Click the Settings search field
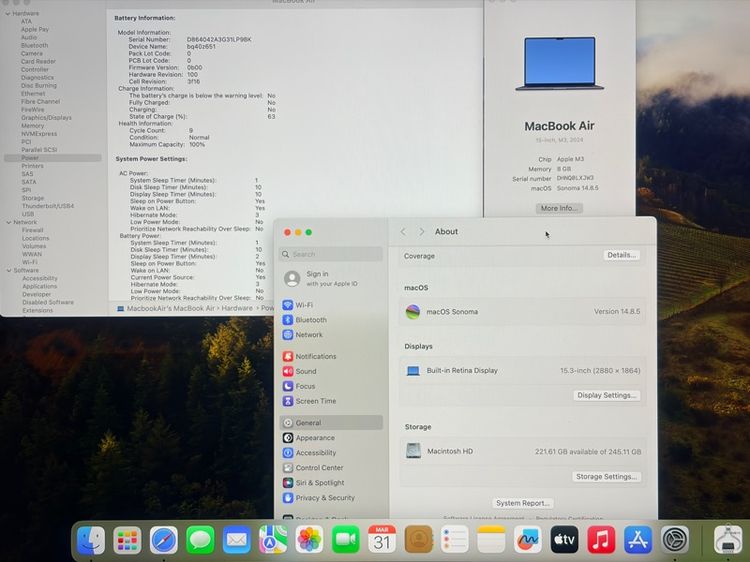The image size is (750, 562). pyautogui.click(x=331, y=254)
